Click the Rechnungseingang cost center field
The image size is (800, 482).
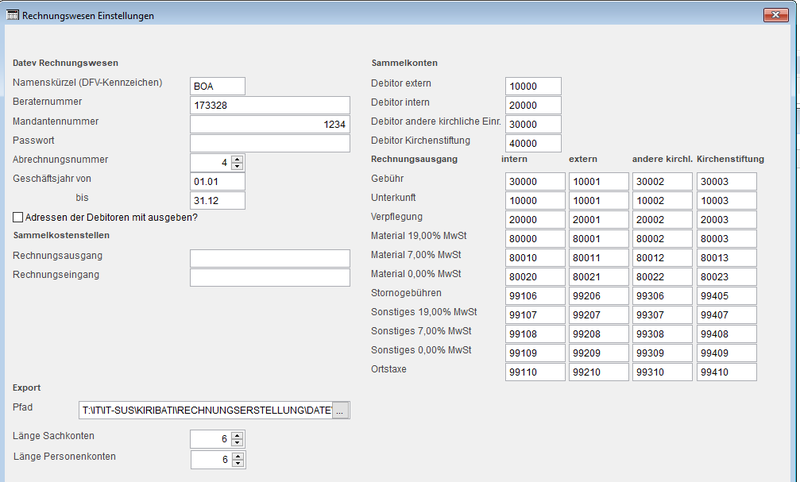pos(270,277)
